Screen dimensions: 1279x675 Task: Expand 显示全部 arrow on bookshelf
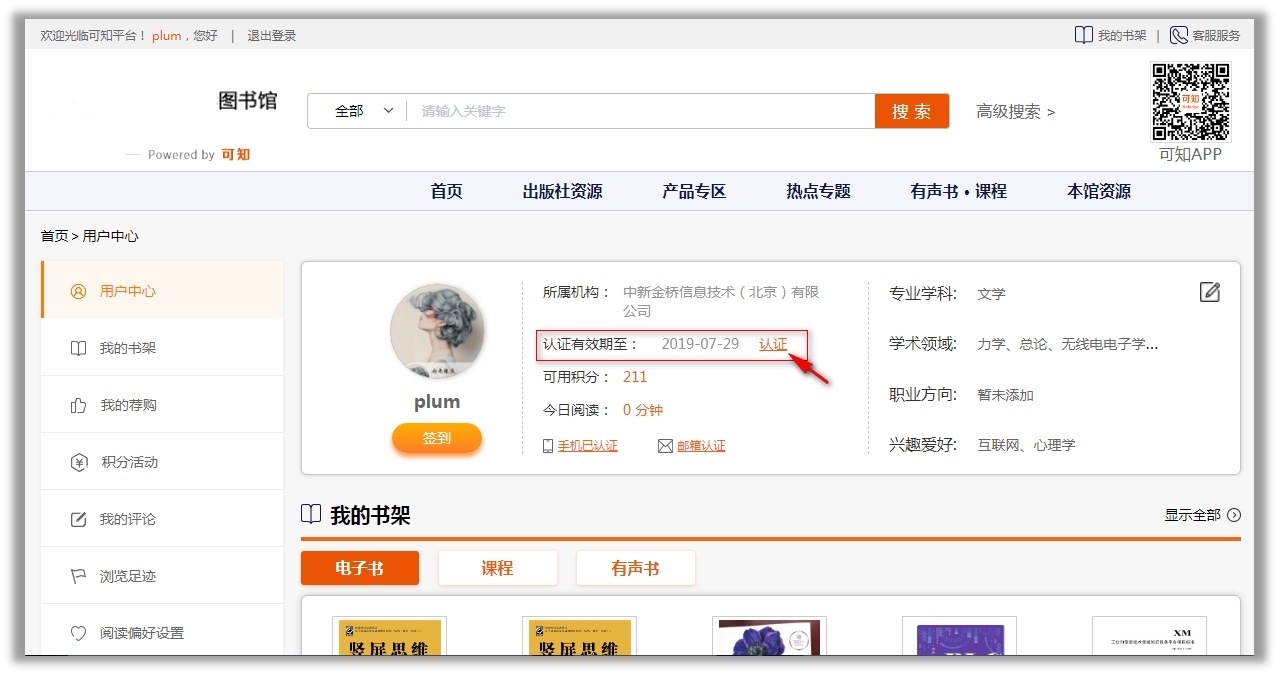point(1234,515)
